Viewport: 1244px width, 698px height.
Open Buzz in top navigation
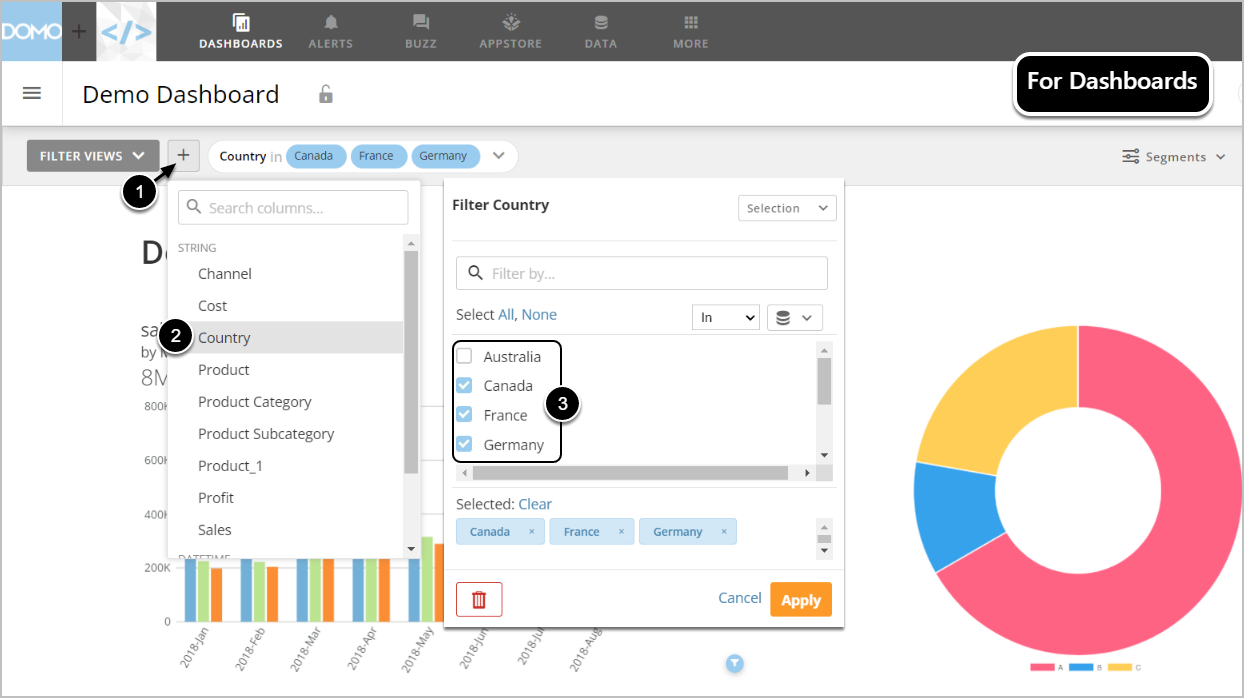[421, 31]
